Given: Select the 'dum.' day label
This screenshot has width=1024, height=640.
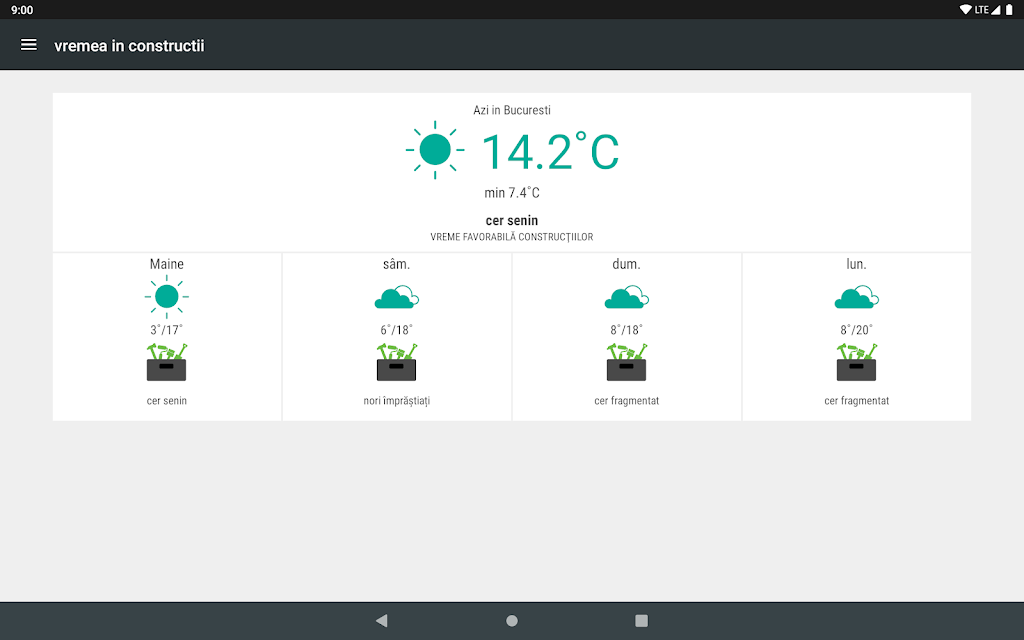Looking at the screenshot, I should 626,264.
